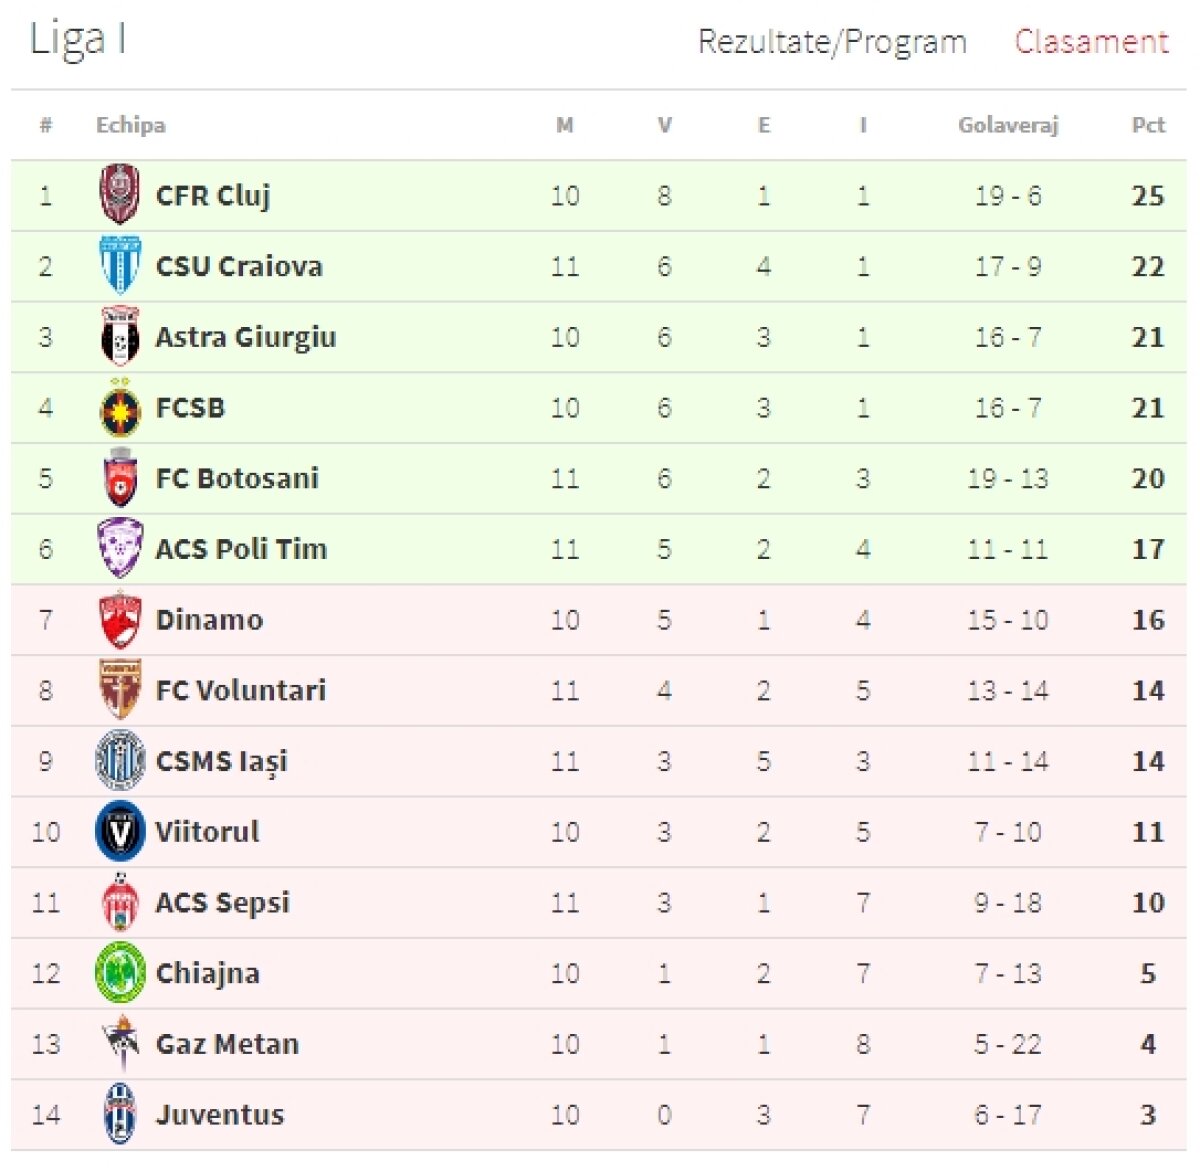This screenshot has width=1200, height=1171.
Task: Click the Dinamo red crest
Action: point(120,620)
